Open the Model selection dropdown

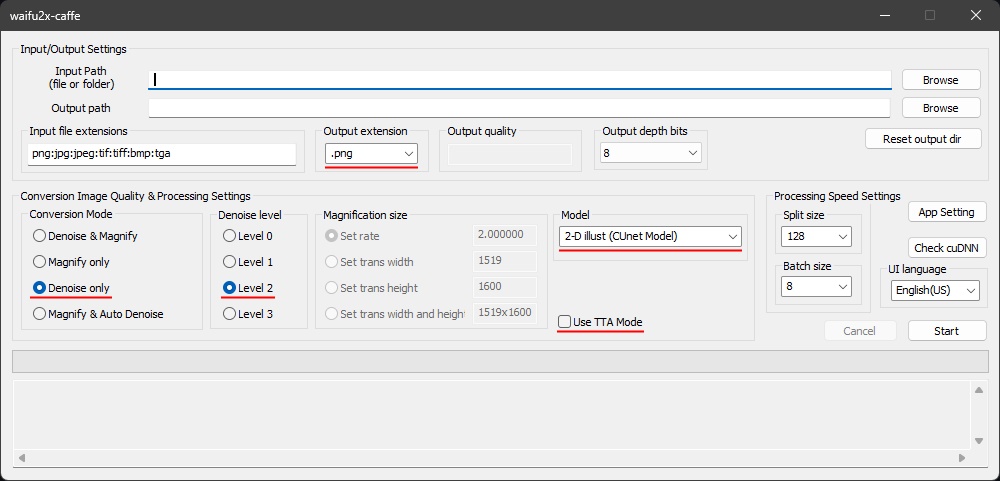coord(650,236)
